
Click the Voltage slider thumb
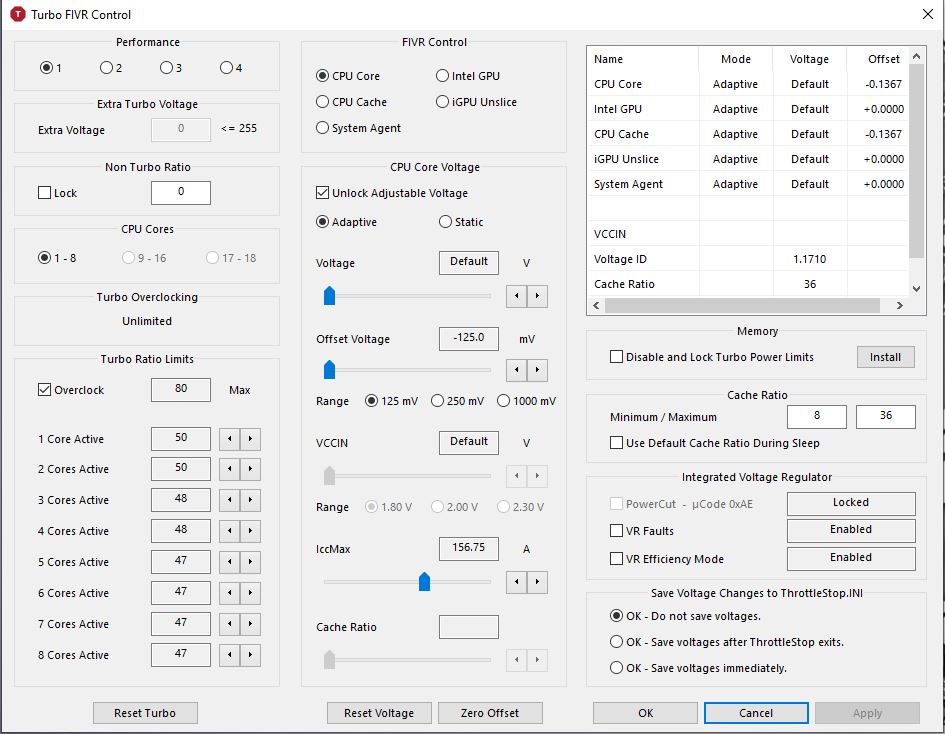(x=329, y=296)
